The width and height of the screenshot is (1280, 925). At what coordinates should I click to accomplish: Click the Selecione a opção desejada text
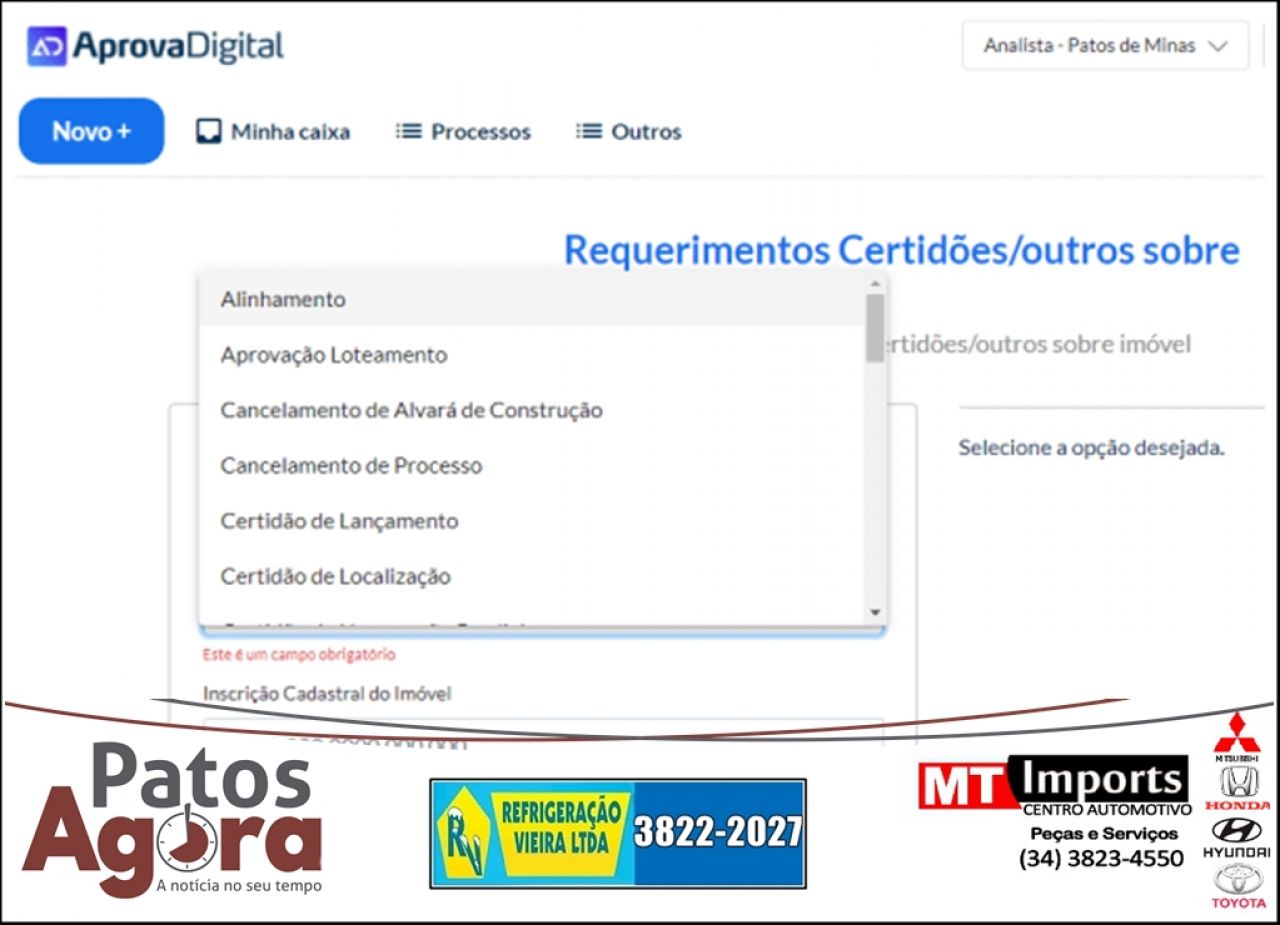[x=1091, y=448]
